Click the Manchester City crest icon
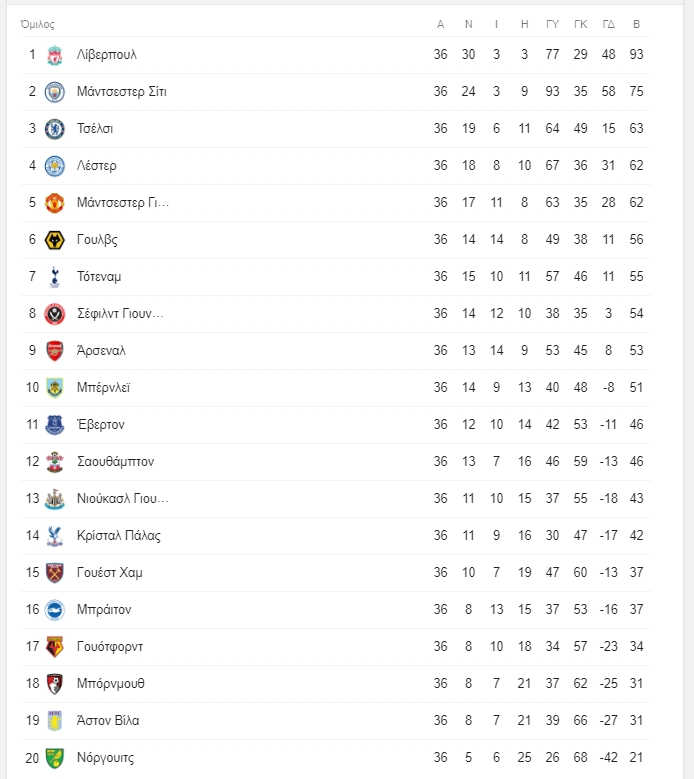The height and width of the screenshot is (779, 694). 55,92
